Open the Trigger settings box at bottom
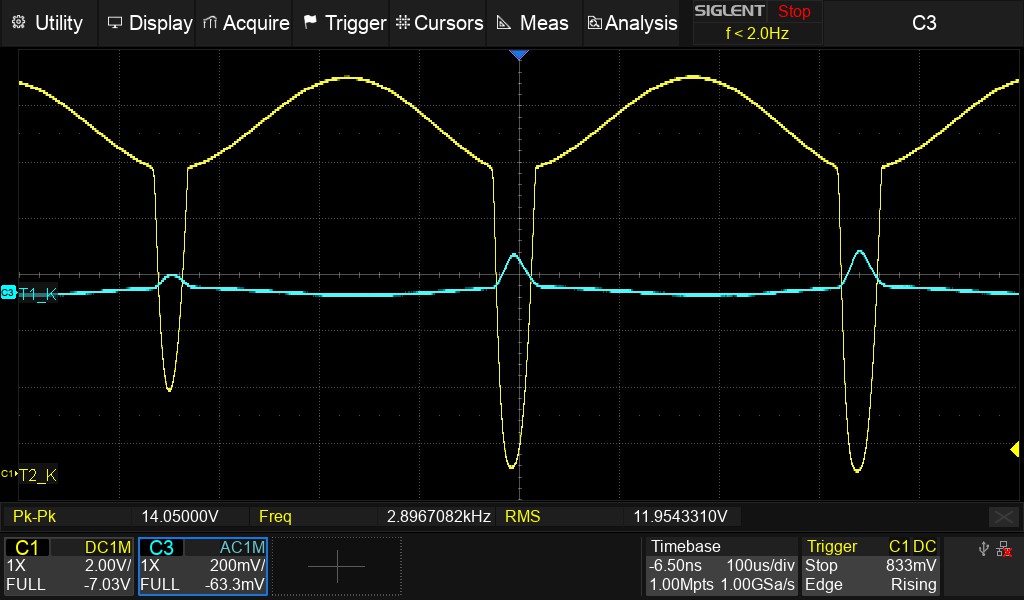The height and width of the screenshot is (600, 1024). click(x=871, y=566)
